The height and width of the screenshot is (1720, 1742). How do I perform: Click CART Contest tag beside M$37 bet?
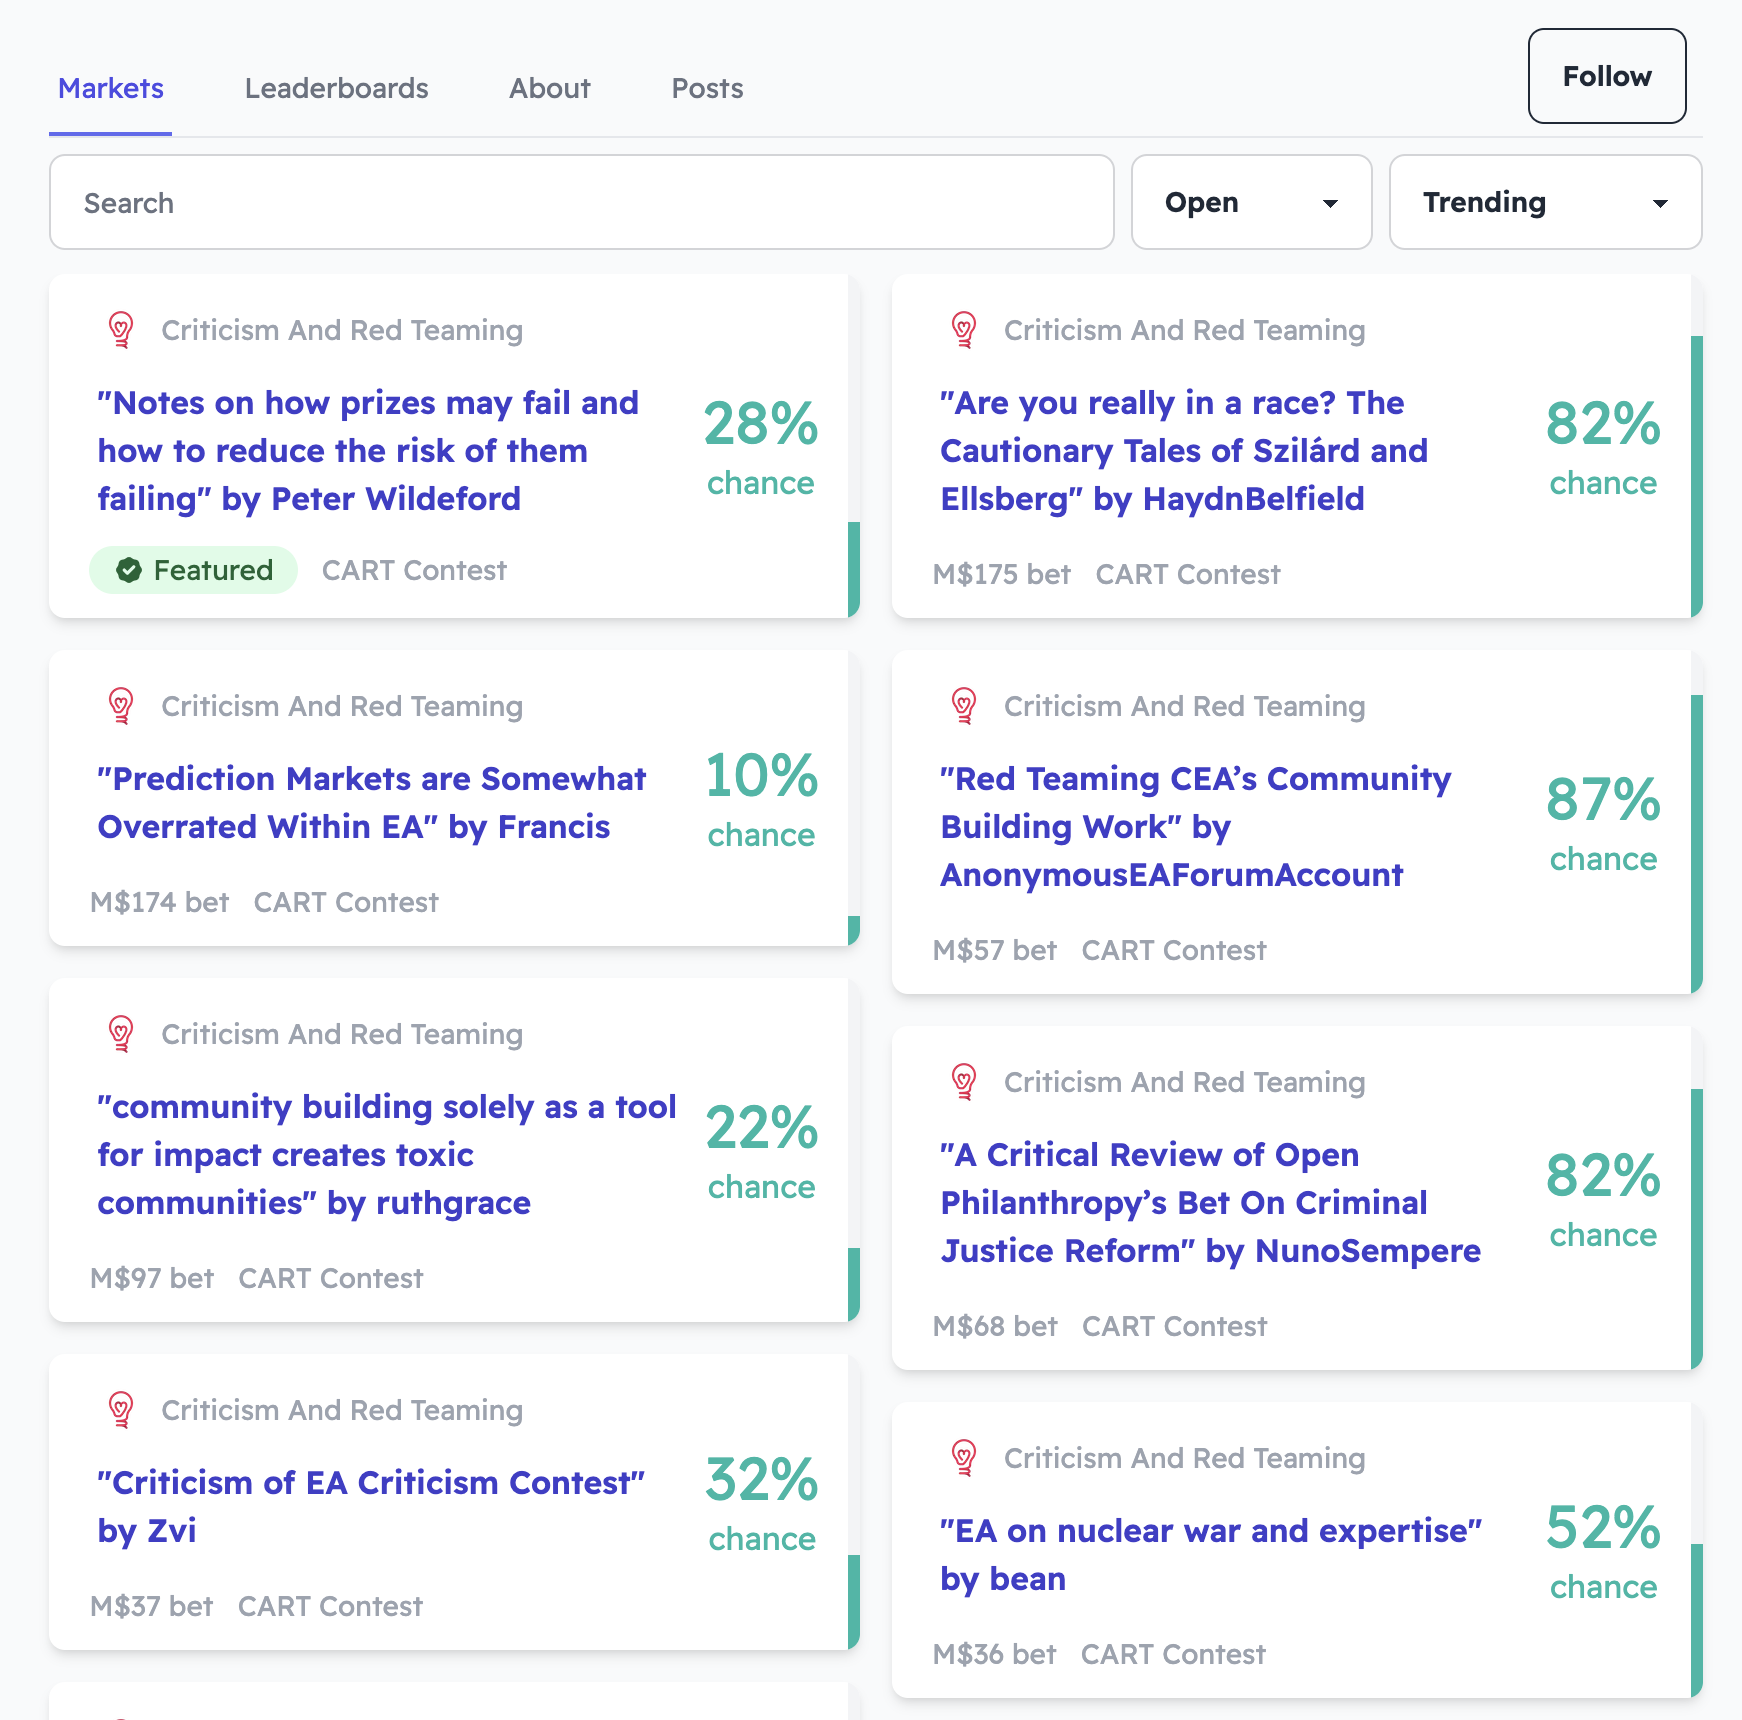point(330,1606)
